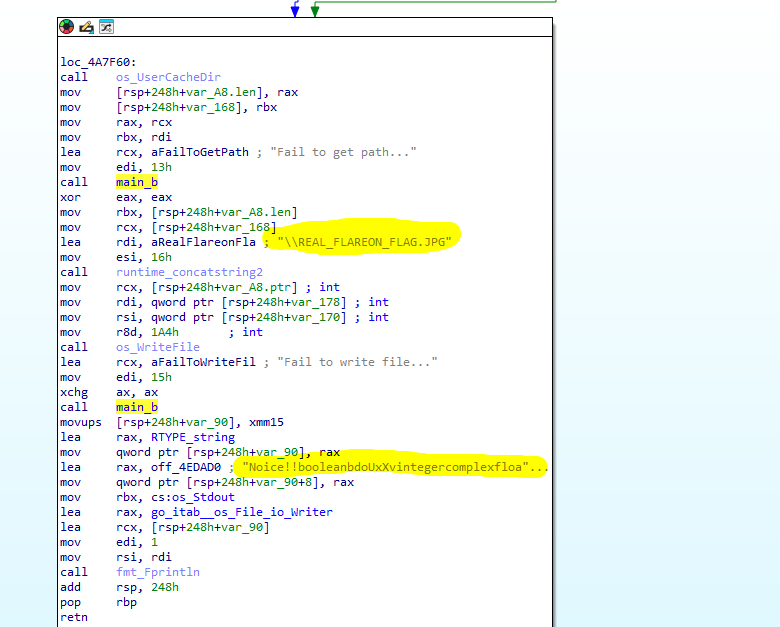This screenshot has width=780, height=627.
Task: Click the pop rbp instruction
Action: pyautogui.click(x=98, y=602)
